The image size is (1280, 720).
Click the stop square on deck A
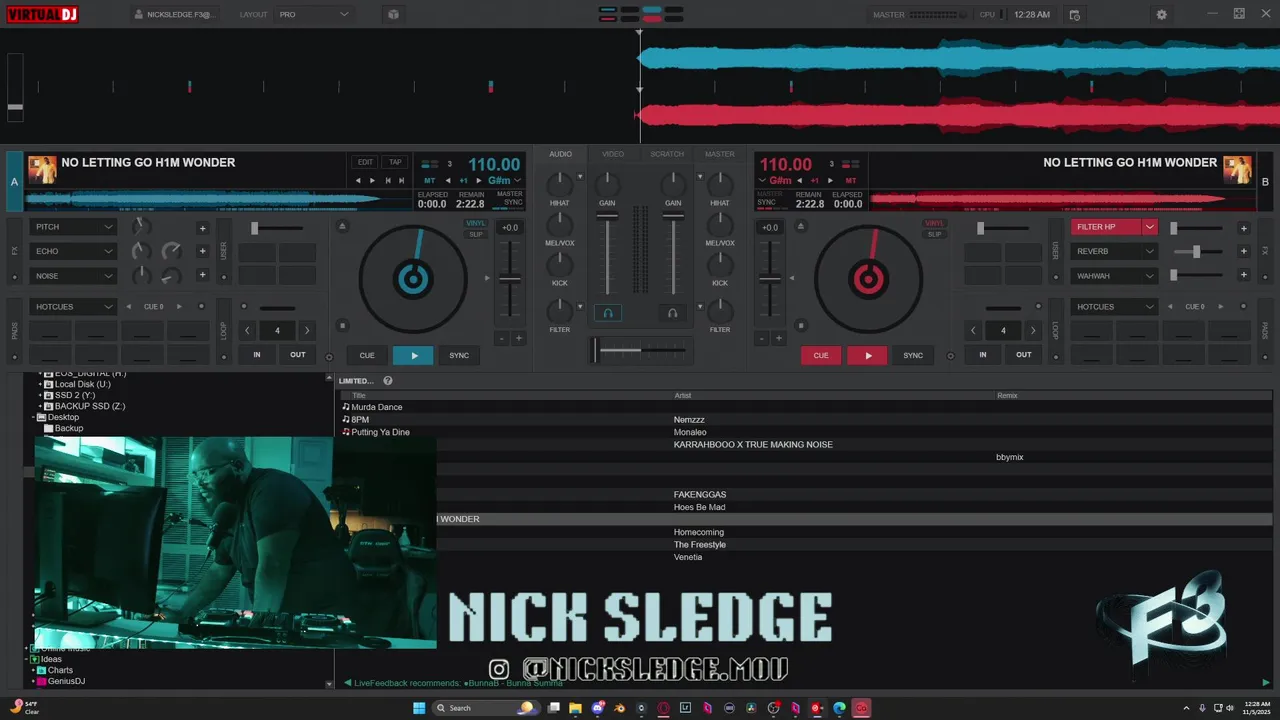[342, 325]
